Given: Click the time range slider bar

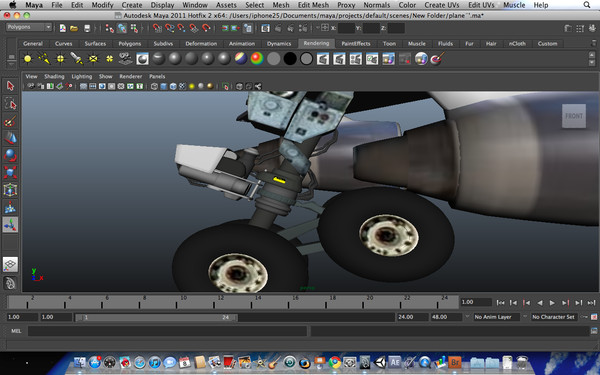Looking at the screenshot, I should 157,317.
